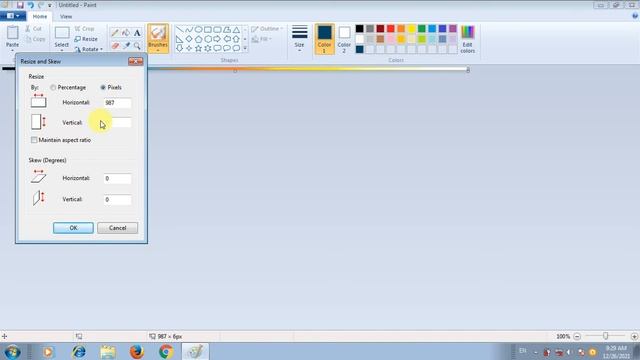Screen dimensions: 640x360
Task: Select the Percentage radio button
Action: [53, 87]
